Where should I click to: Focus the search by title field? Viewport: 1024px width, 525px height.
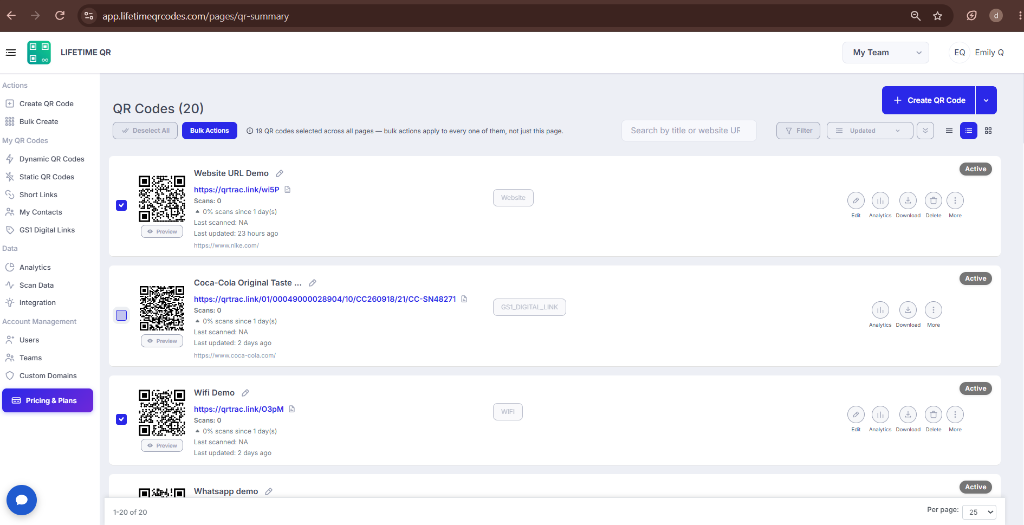click(688, 131)
